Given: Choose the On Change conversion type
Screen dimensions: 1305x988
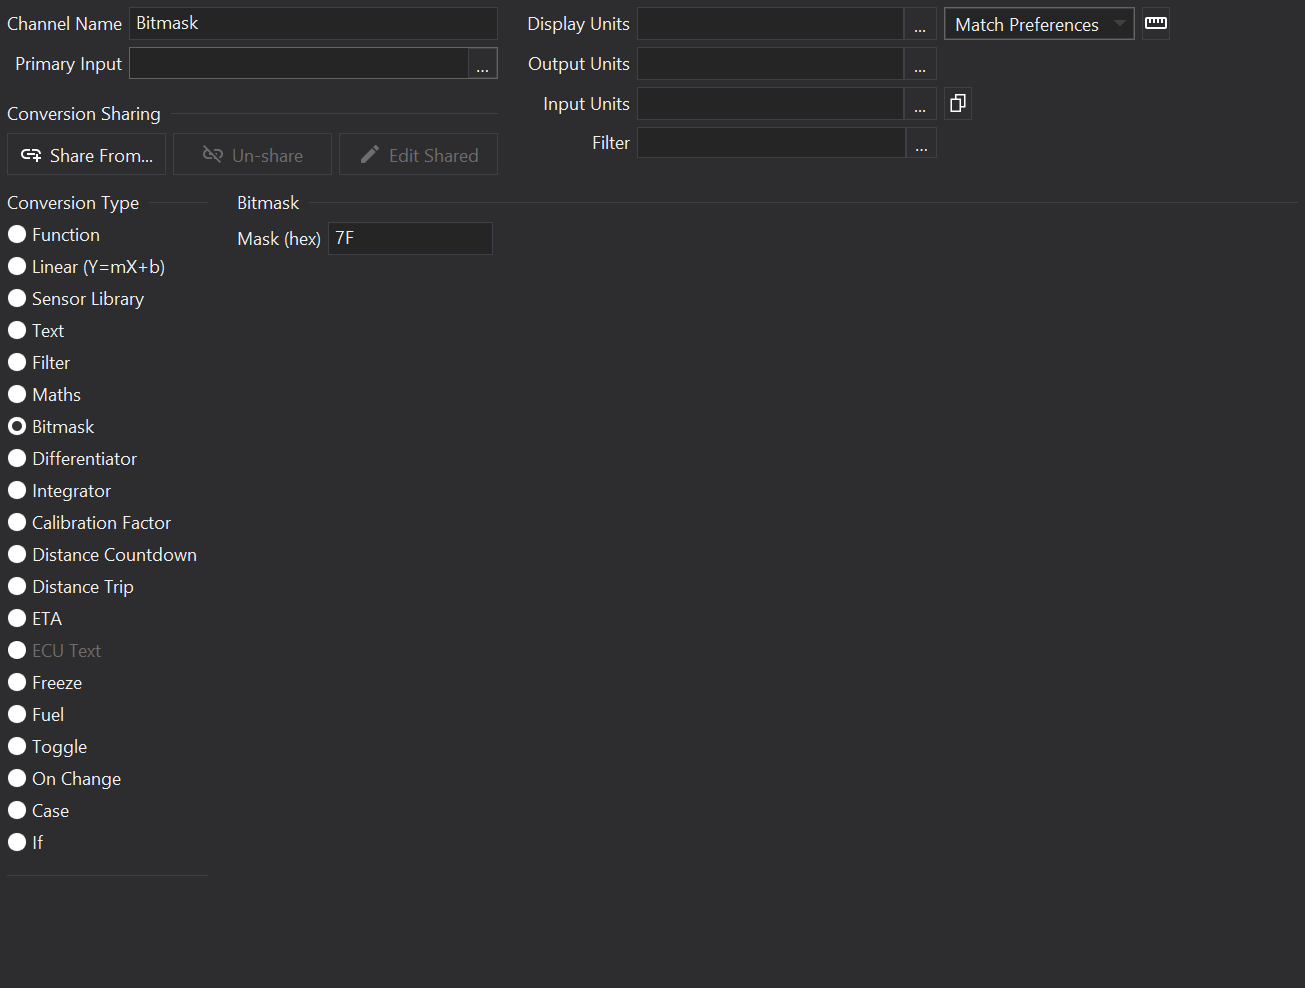Looking at the screenshot, I should point(17,778).
